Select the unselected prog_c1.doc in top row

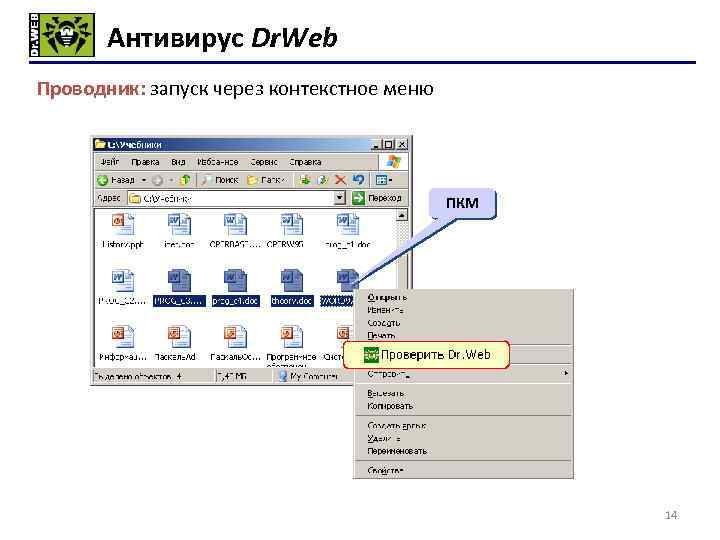[347, 225]
